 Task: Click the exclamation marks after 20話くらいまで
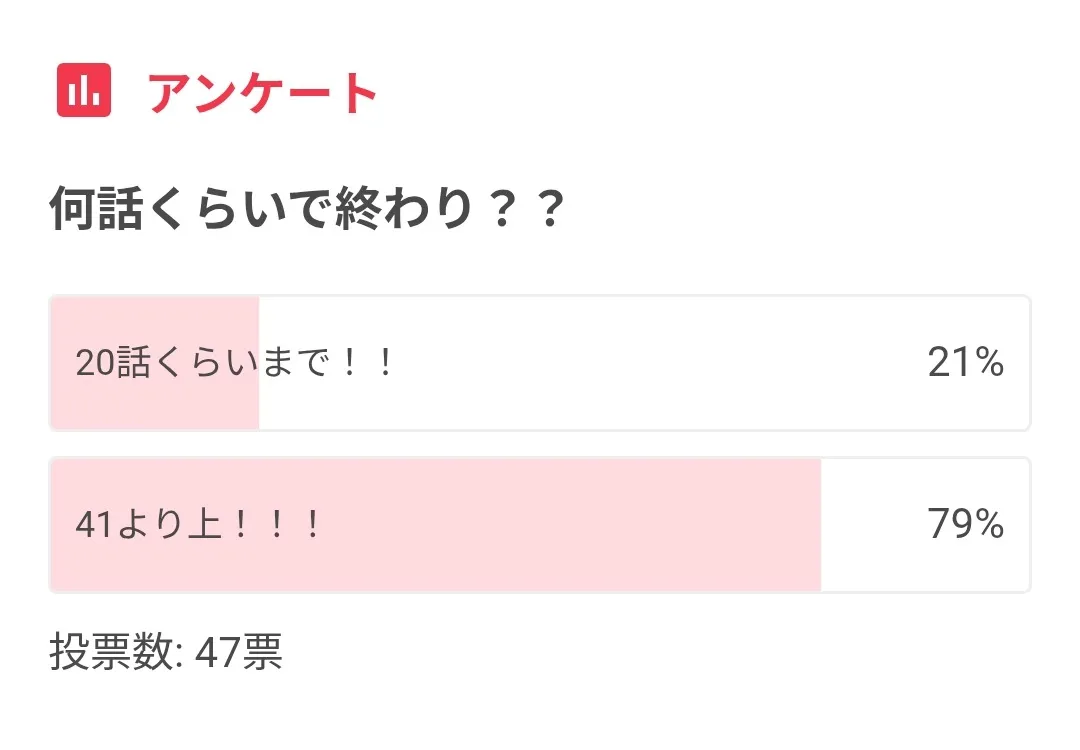point(365,363)
